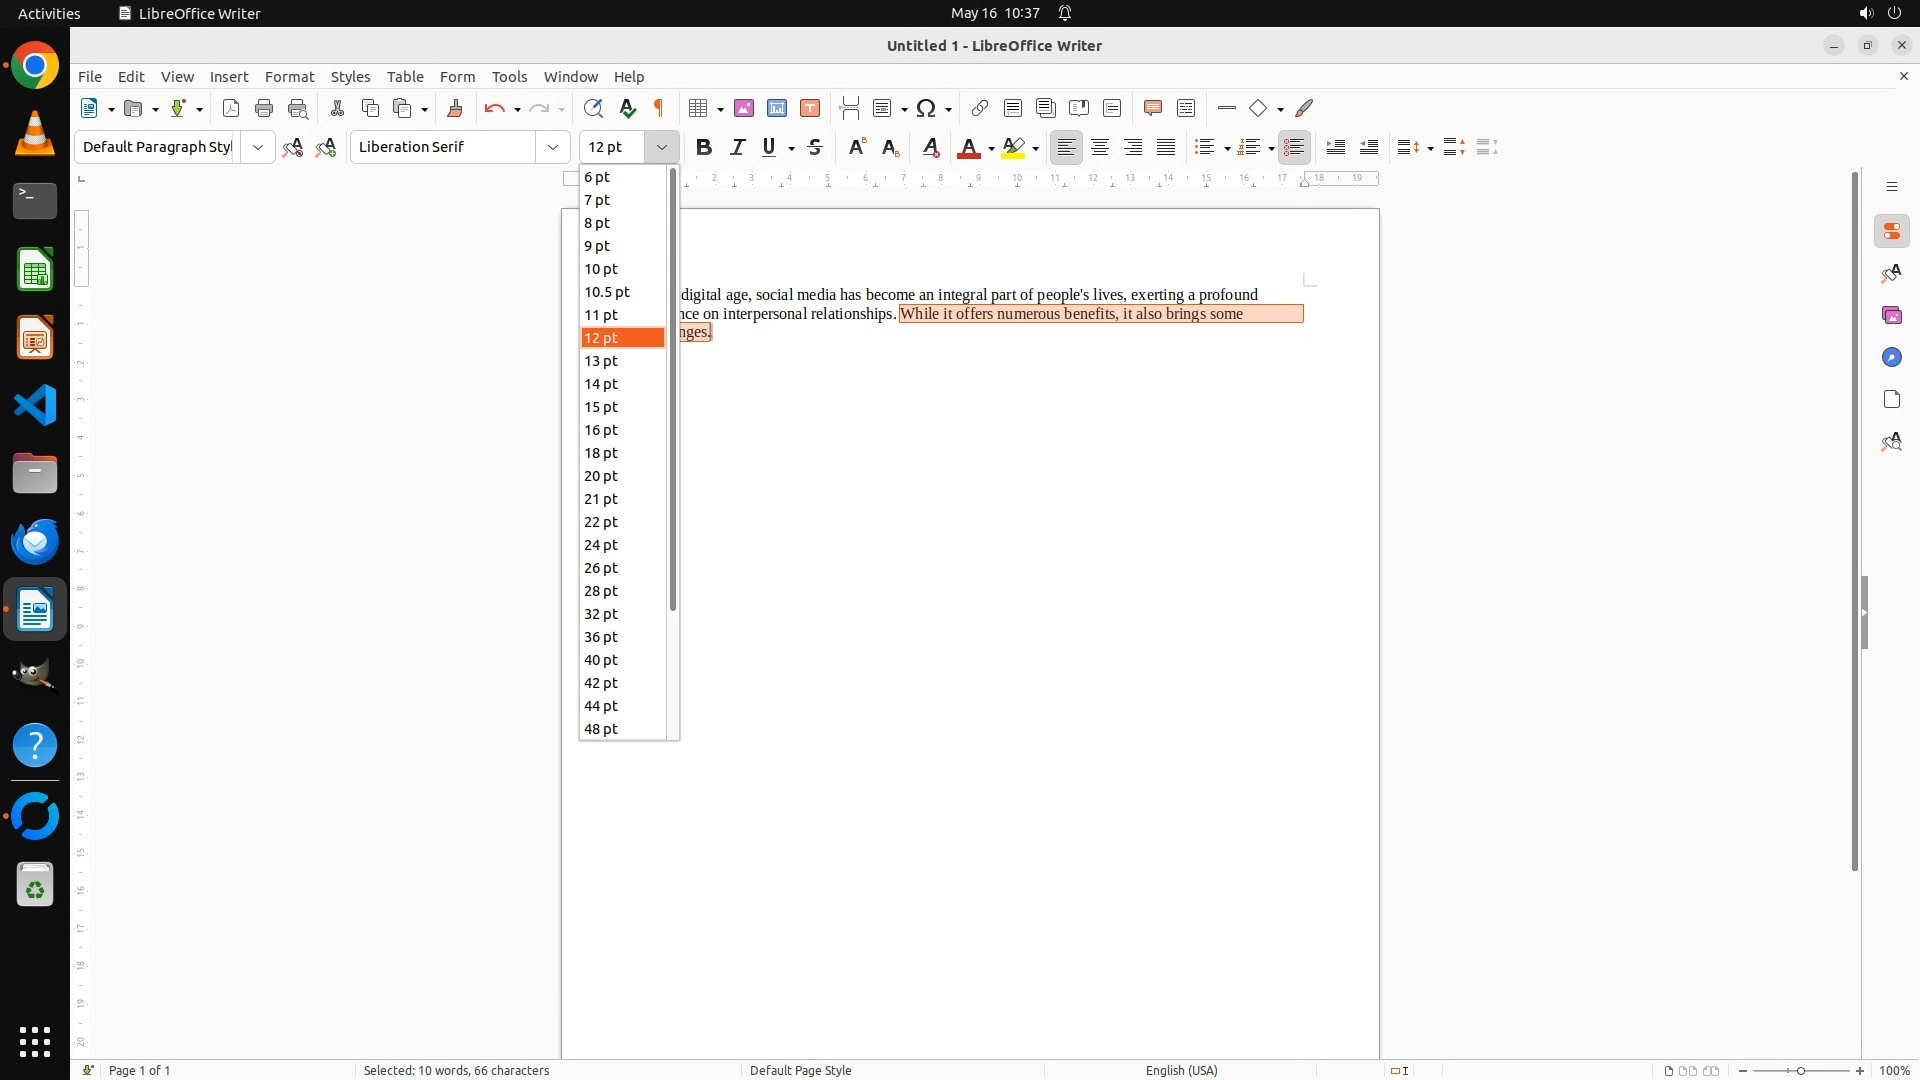
Task: Expand the paragraph style dropdown
Action: 258,147
